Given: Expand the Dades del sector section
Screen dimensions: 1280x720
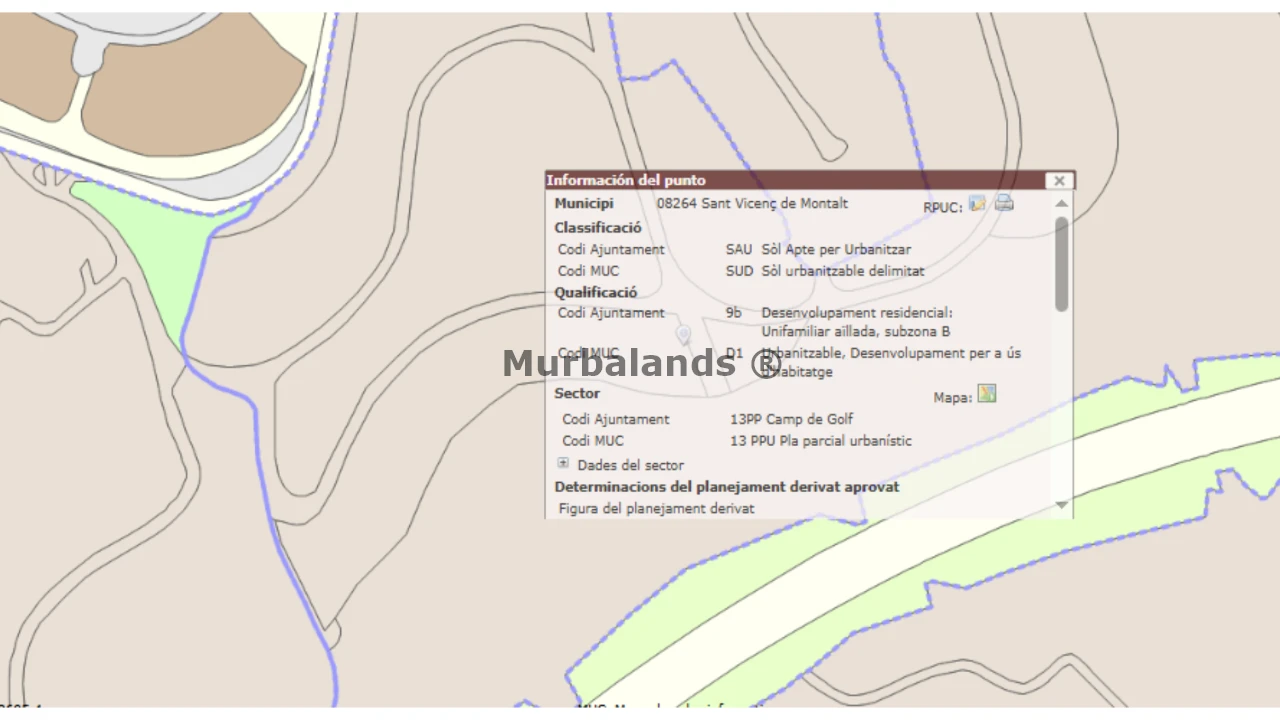Looking at the screenshot, I should coord(563,463).
